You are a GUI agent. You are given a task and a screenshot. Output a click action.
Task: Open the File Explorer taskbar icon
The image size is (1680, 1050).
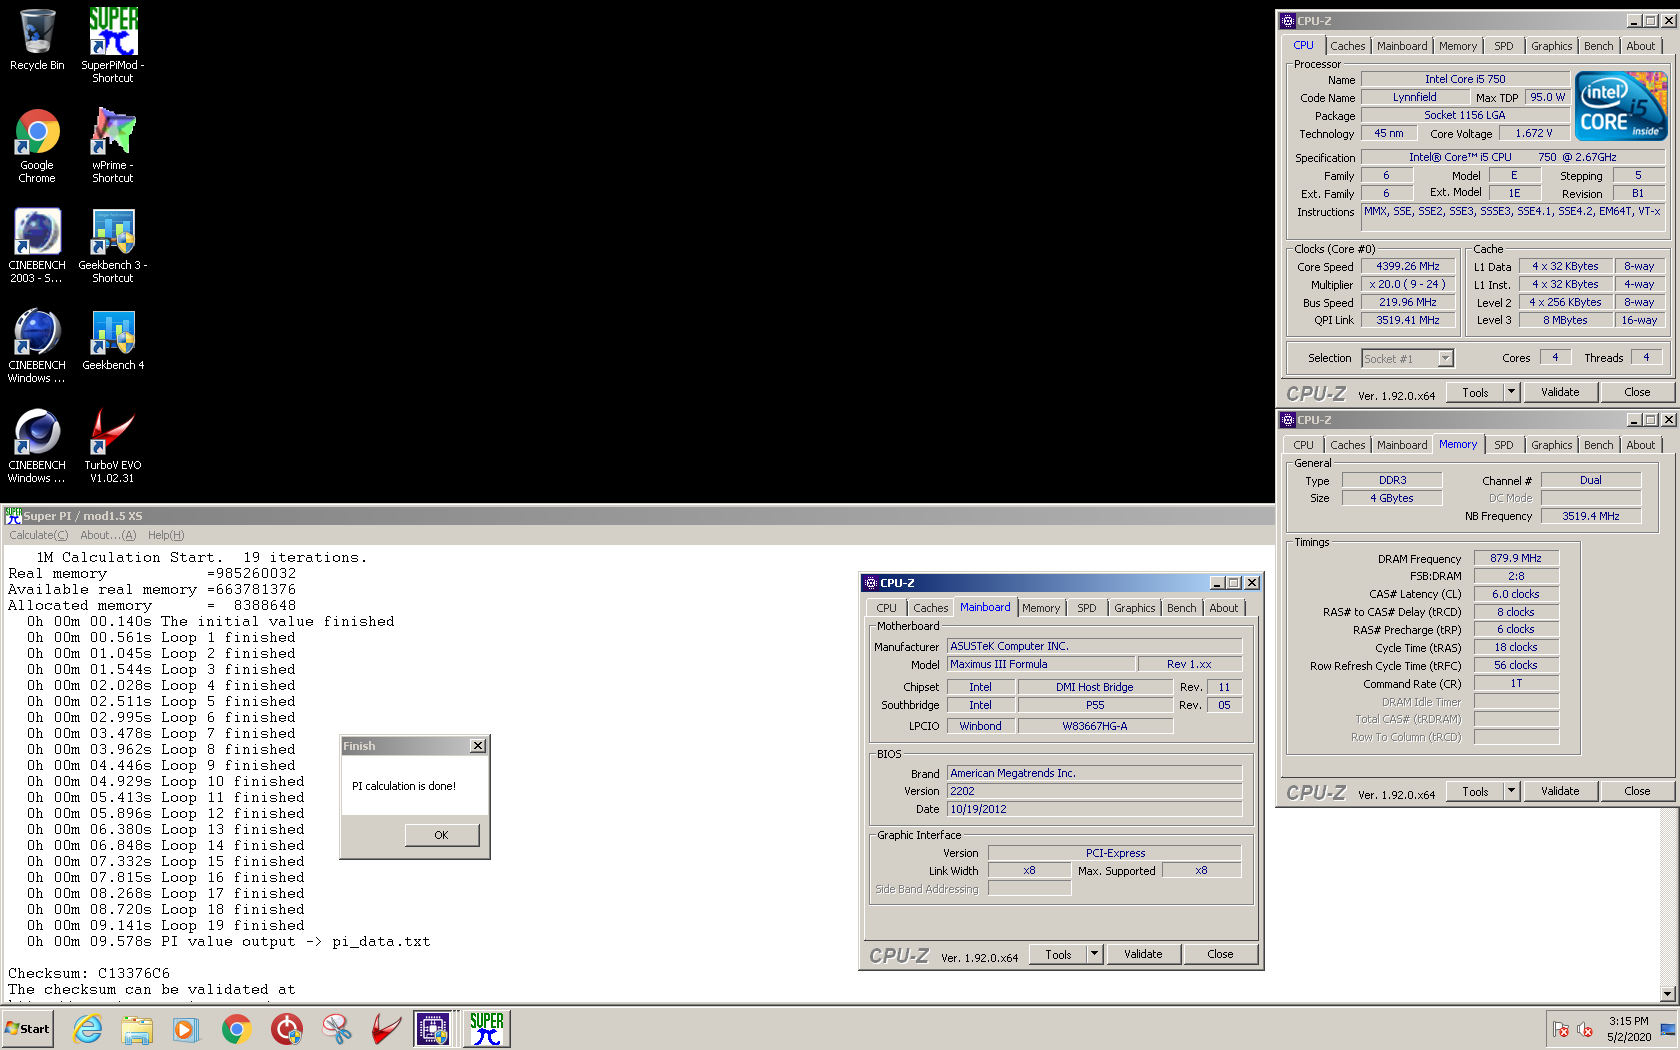(x=137, y=1029)
